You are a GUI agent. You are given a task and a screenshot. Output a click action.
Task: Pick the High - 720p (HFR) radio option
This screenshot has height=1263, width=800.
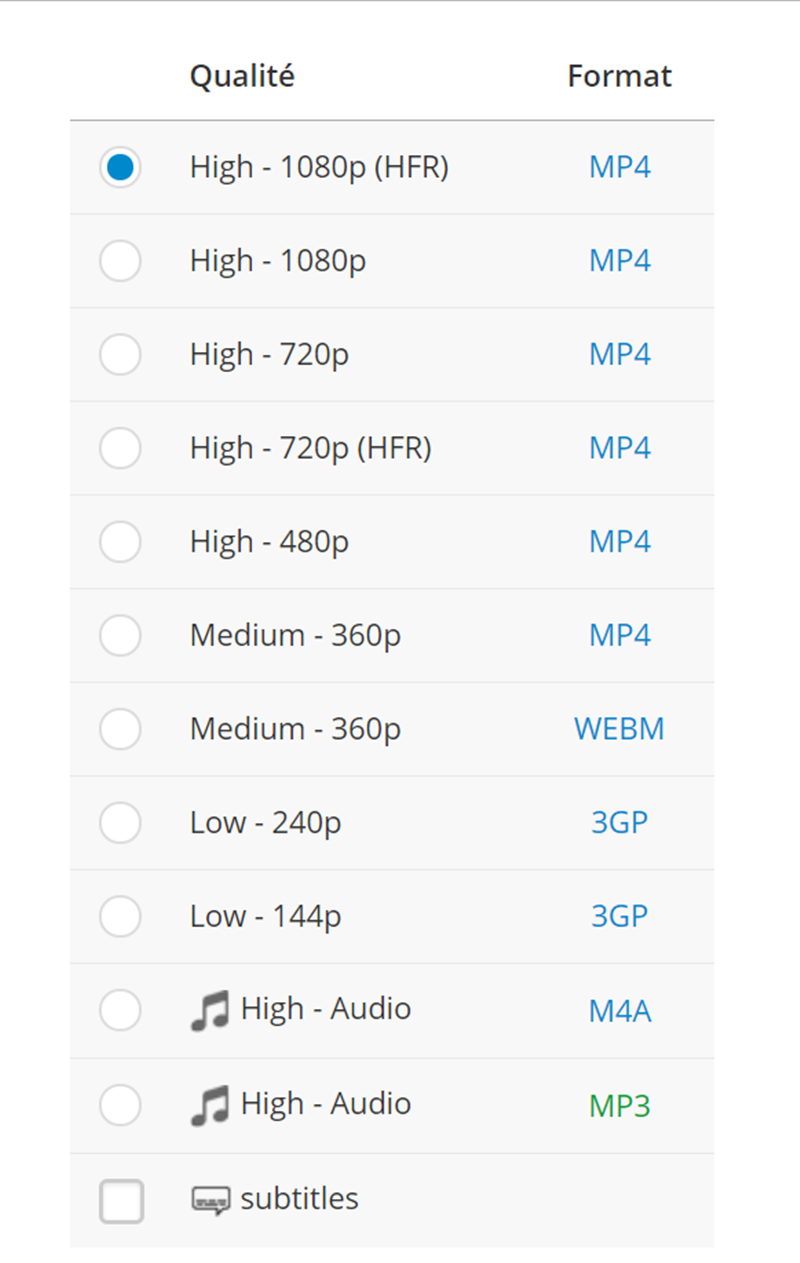point(120,448)
